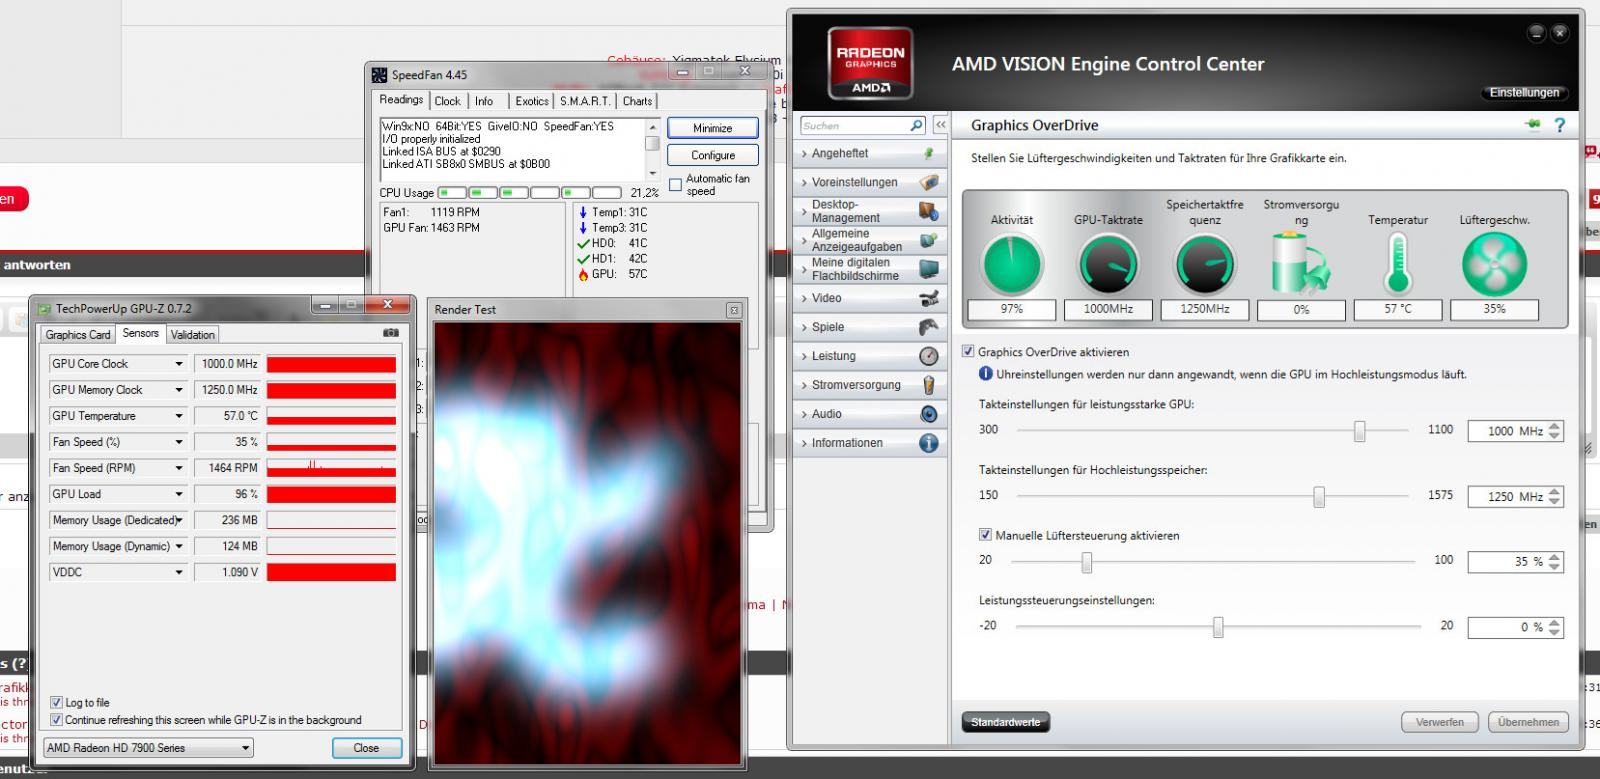Open VDDC sensor dropdown
Screen dimensions: 1600x779
179,572
